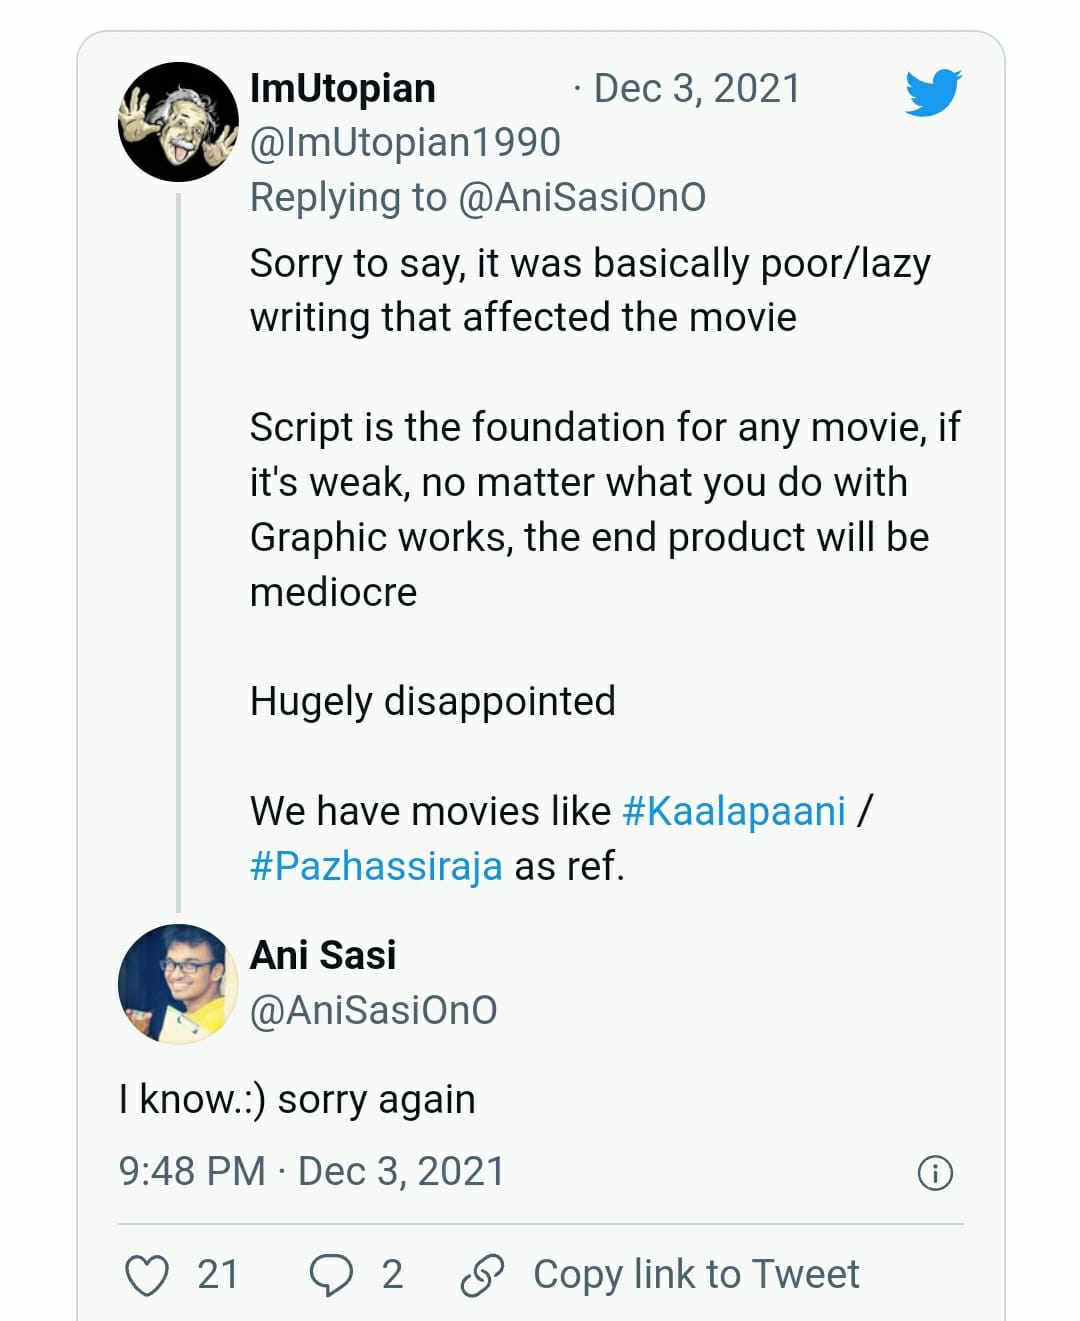
Task: Click the 21 likes count
Action: (x=218, y=1275)
